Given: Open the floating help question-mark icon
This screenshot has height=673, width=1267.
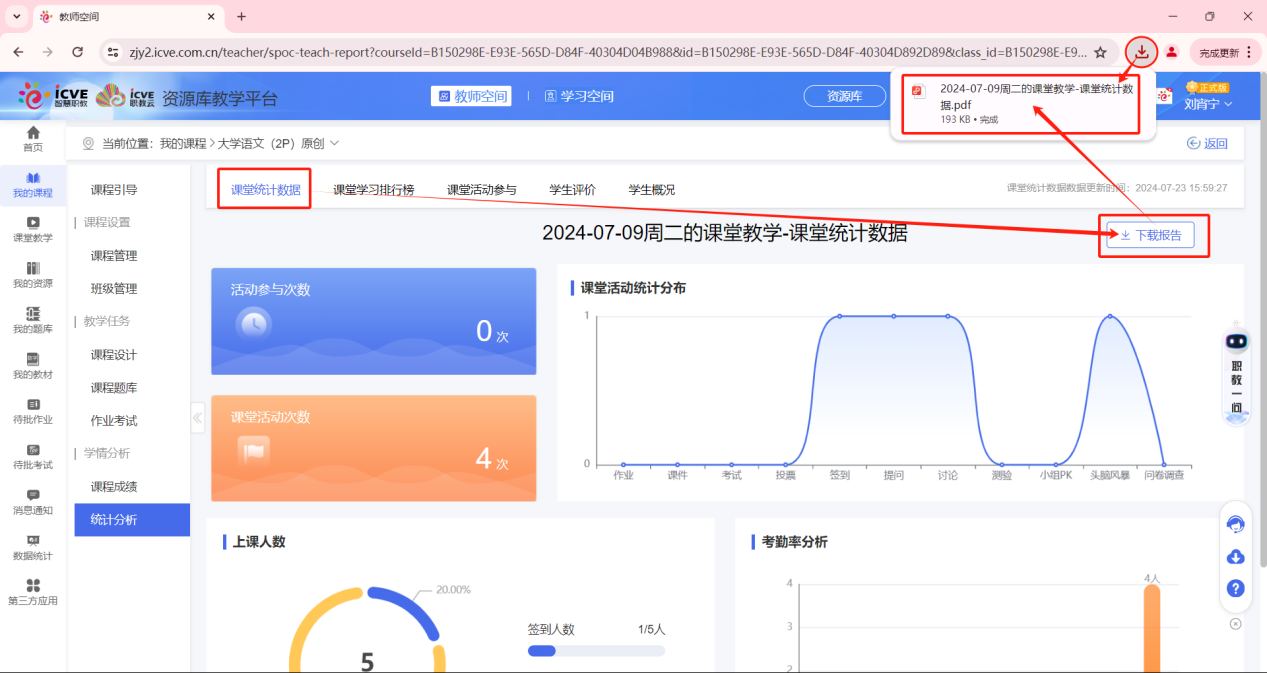Looking at the screenshot, I should [x=1236, y=588].
